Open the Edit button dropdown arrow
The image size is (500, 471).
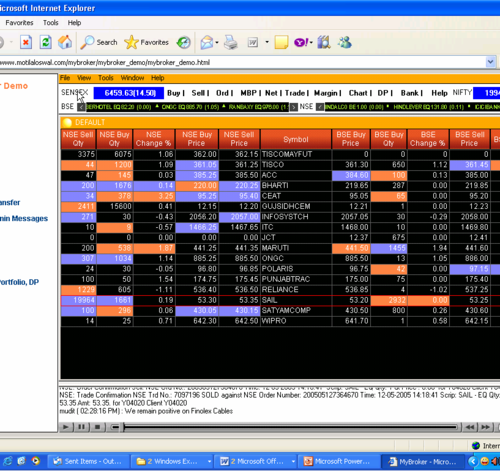click(267, 42)
